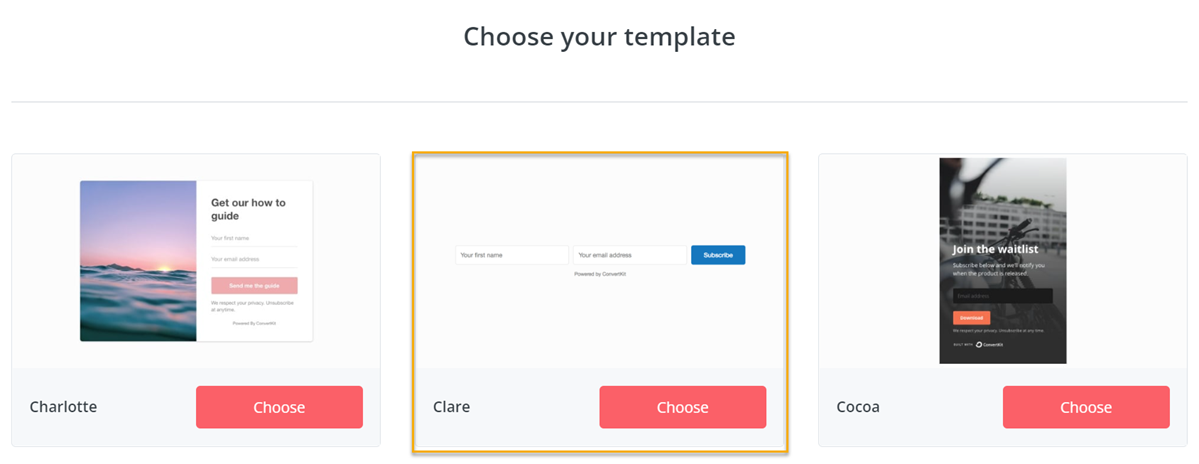Click the Charlotte template name label
This screenshot has height=464, width=1199.
pyautogui.click(x=63, y=407)
